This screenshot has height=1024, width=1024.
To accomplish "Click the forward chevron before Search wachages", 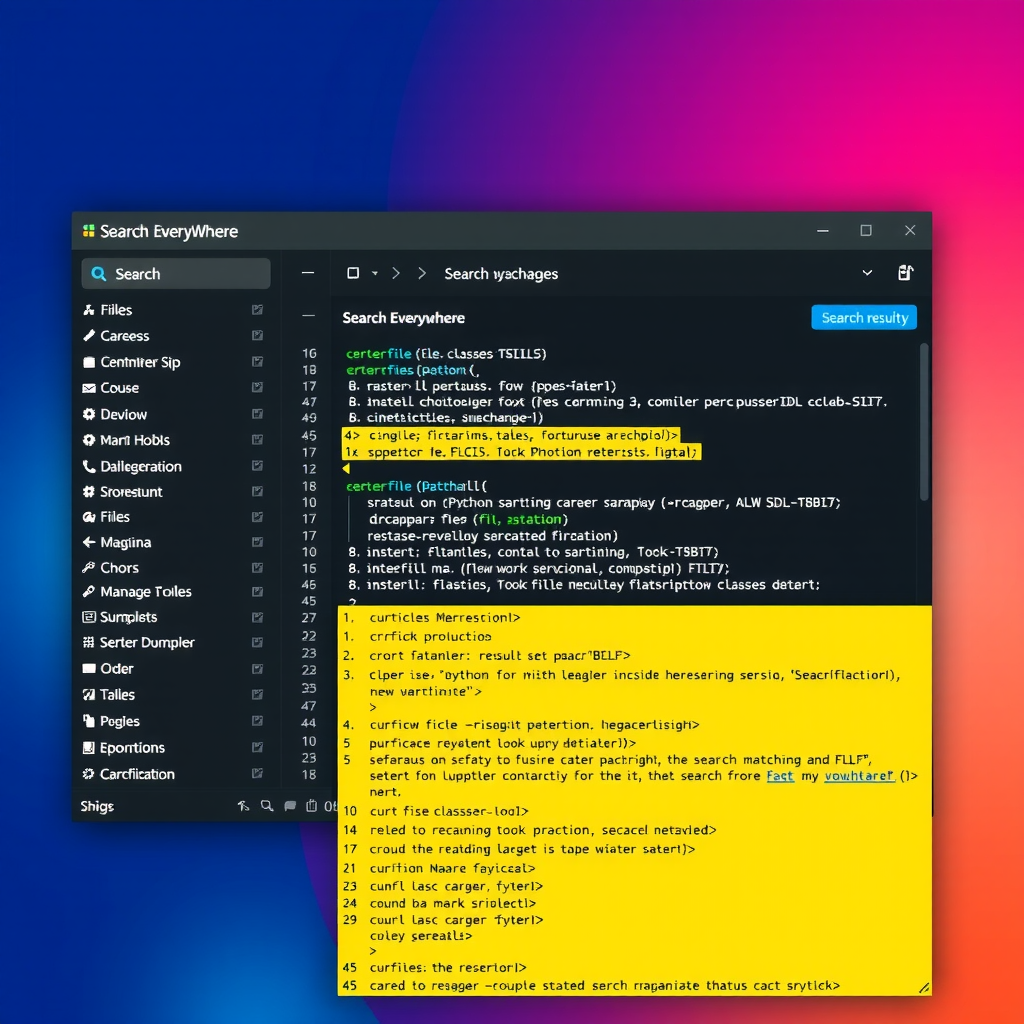I will (421, 272).
